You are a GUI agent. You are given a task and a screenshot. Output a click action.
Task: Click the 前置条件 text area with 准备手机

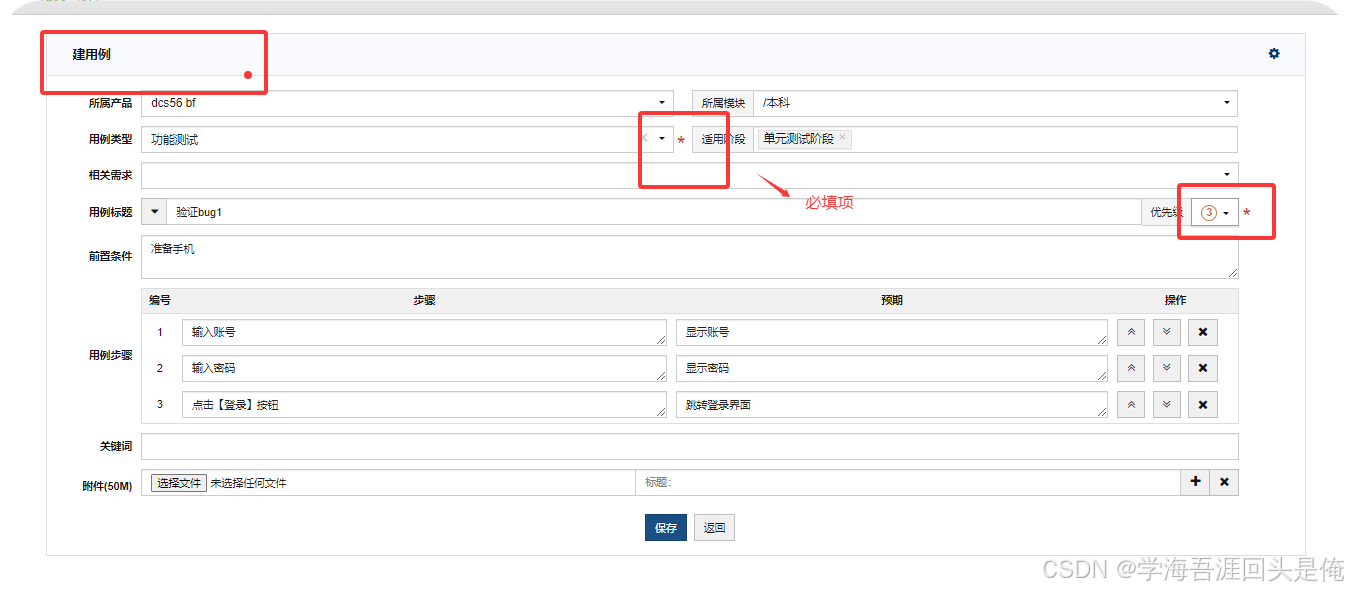coord(690,257)
